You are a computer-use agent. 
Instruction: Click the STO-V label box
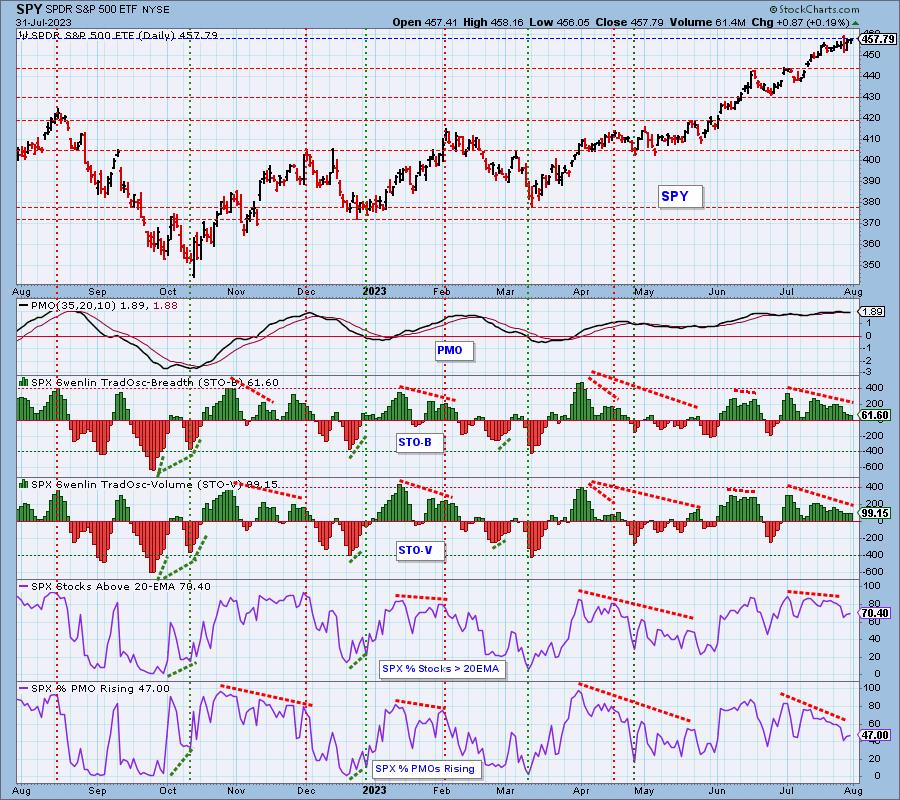(420, 550)
